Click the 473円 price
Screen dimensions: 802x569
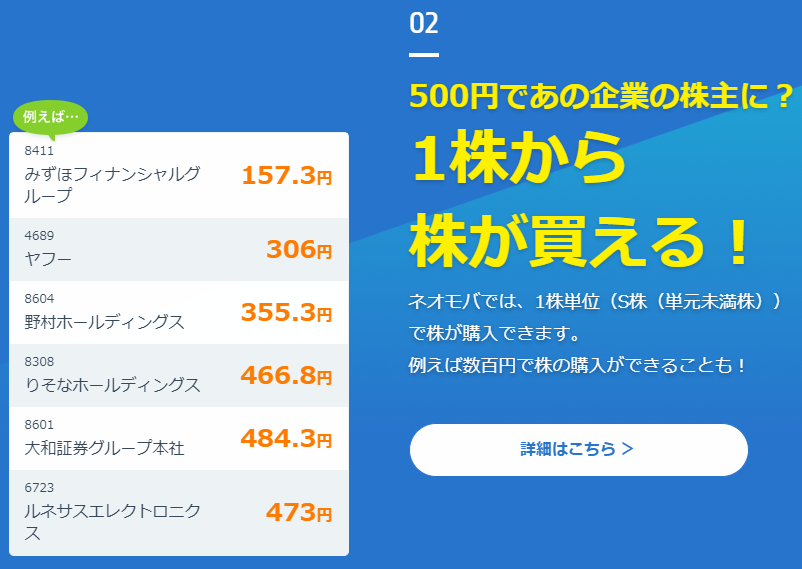coord(299,512)
